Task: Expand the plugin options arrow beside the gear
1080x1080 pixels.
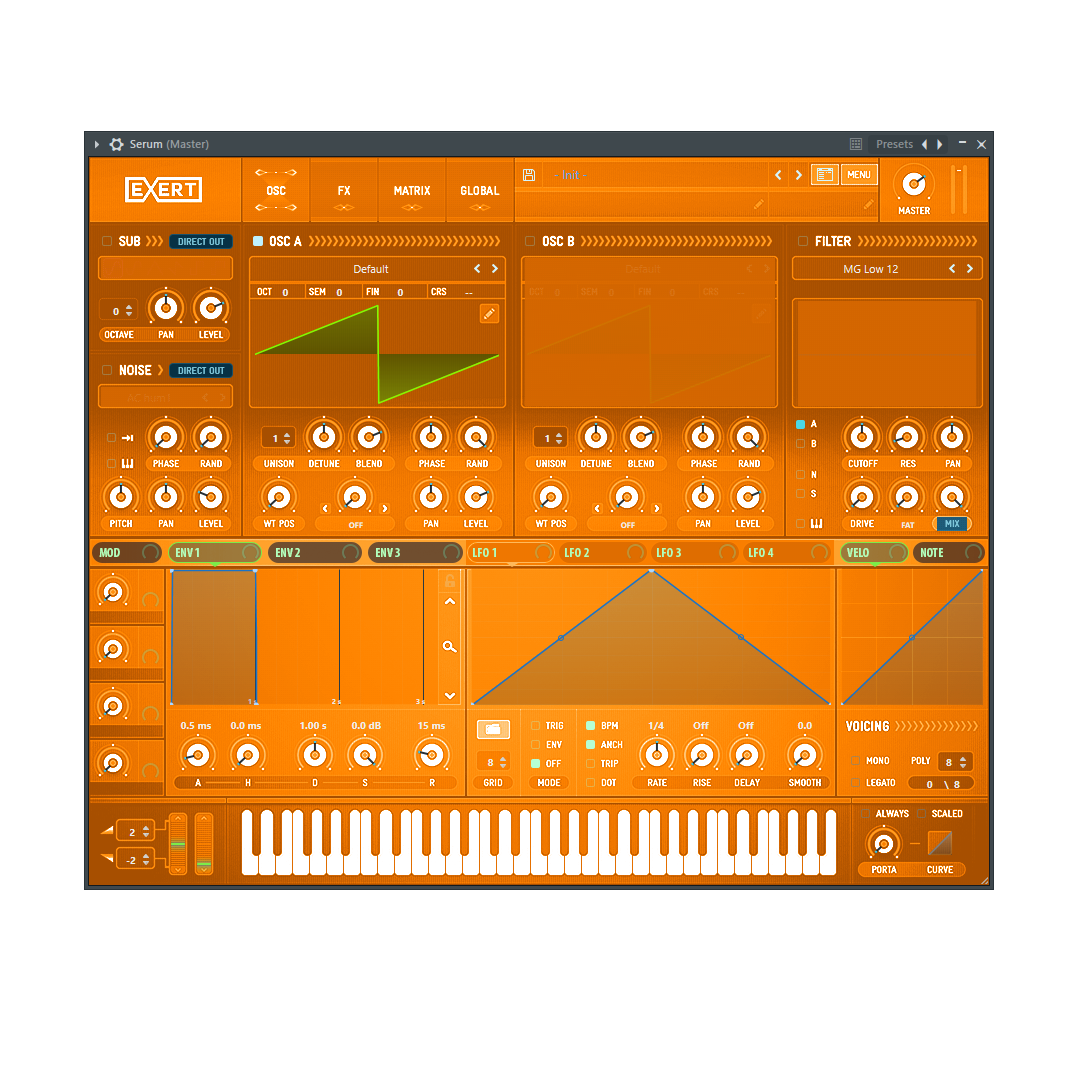Action: click(97, 144)
